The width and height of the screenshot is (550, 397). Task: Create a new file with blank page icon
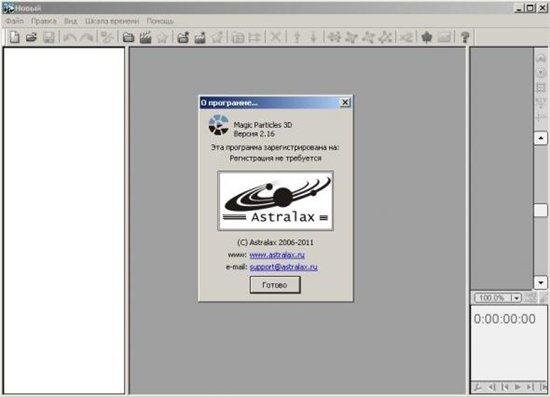pos(14,37)
